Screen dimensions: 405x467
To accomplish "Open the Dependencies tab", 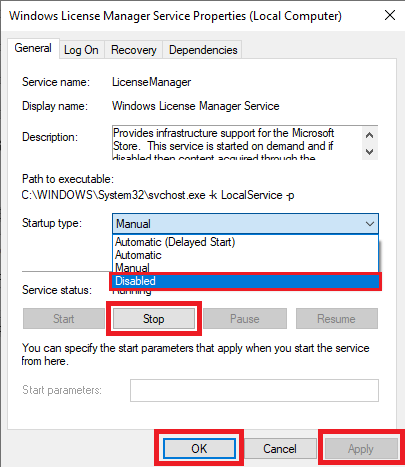I will (203, 50).
